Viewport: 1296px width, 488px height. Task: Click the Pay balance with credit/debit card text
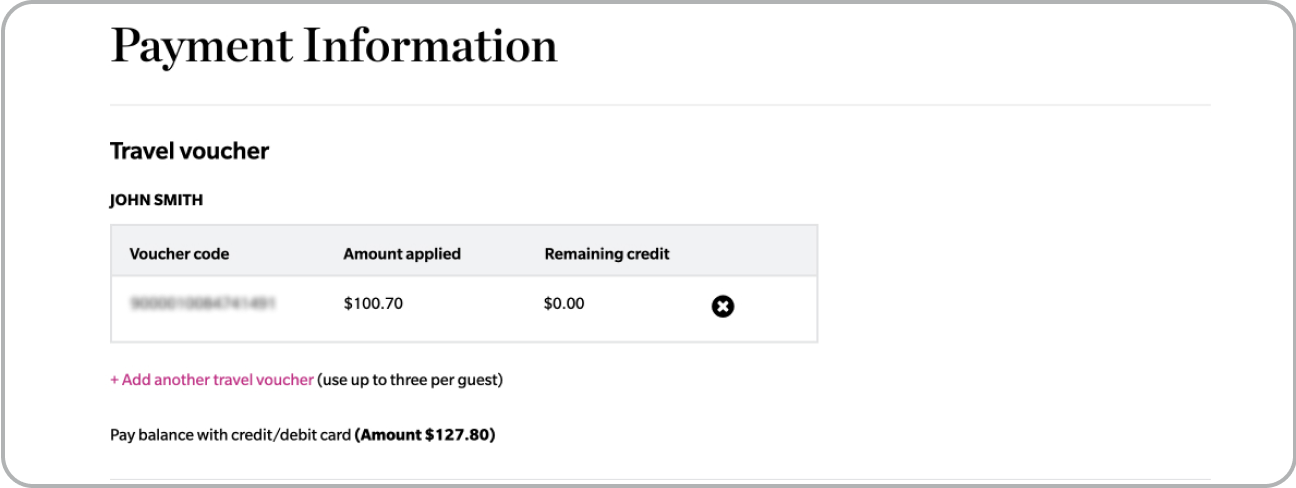(x=230, y=435)
